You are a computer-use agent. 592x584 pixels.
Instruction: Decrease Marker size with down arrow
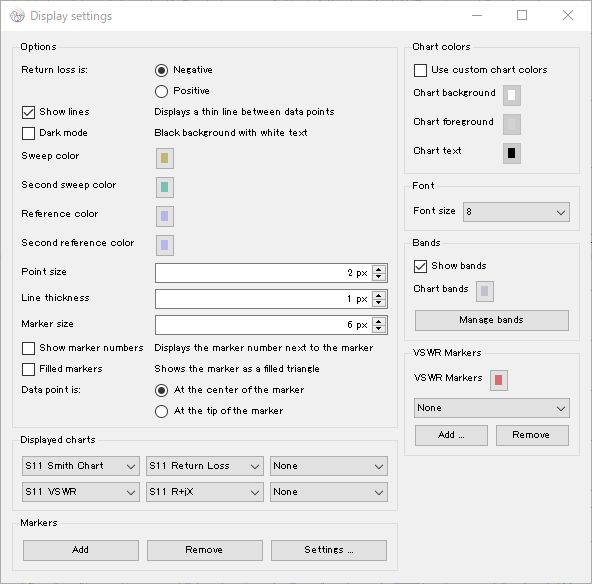[x=379, y=329]
